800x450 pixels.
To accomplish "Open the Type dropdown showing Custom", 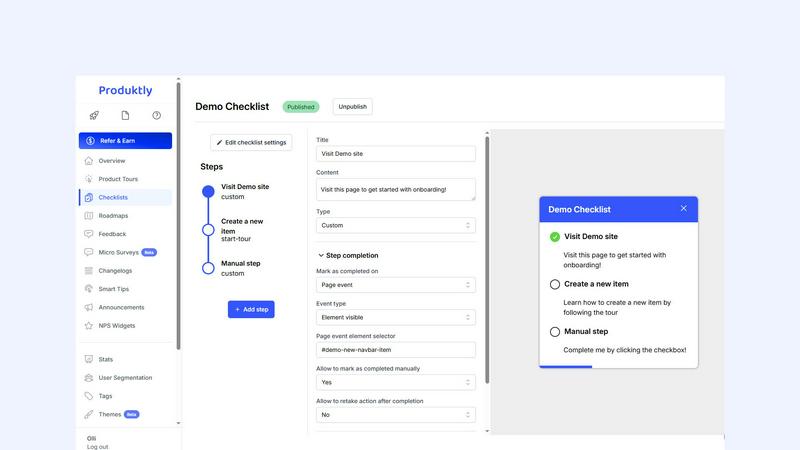I will click(396, 226).
